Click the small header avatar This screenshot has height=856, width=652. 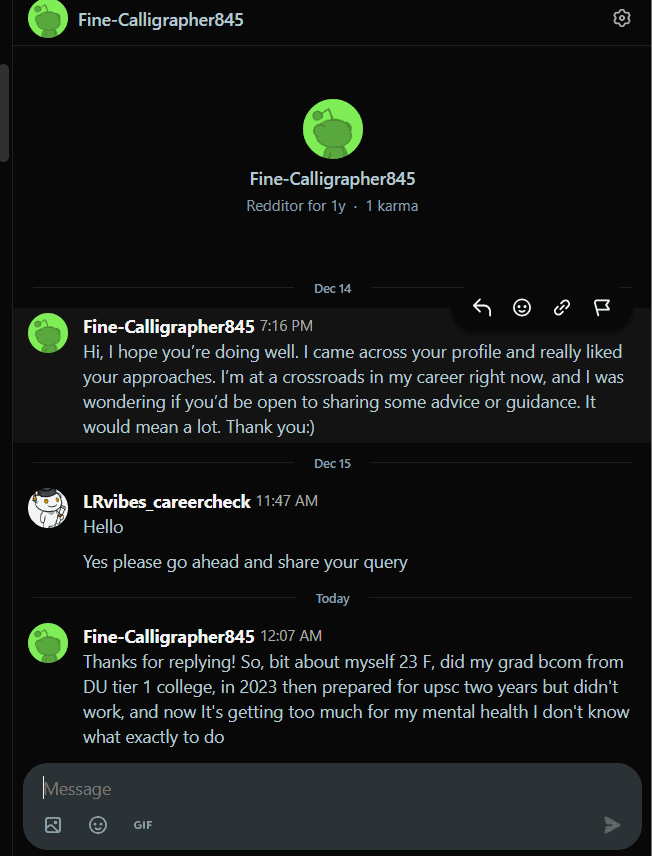(x=47, y=19)
